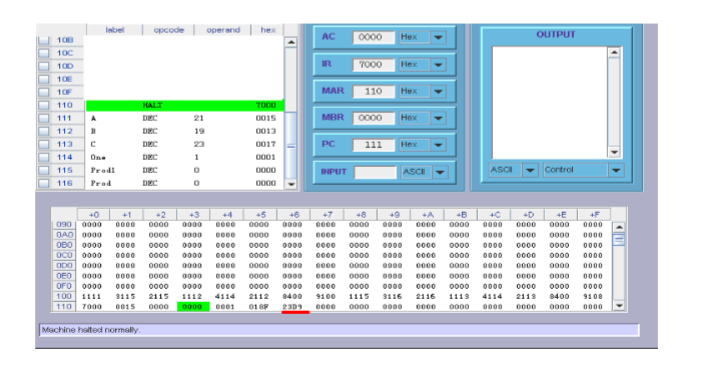Click the INPUT text field
Image resolution: width=712 pixels, height=370 pixels.
click(x=375, y=172)
